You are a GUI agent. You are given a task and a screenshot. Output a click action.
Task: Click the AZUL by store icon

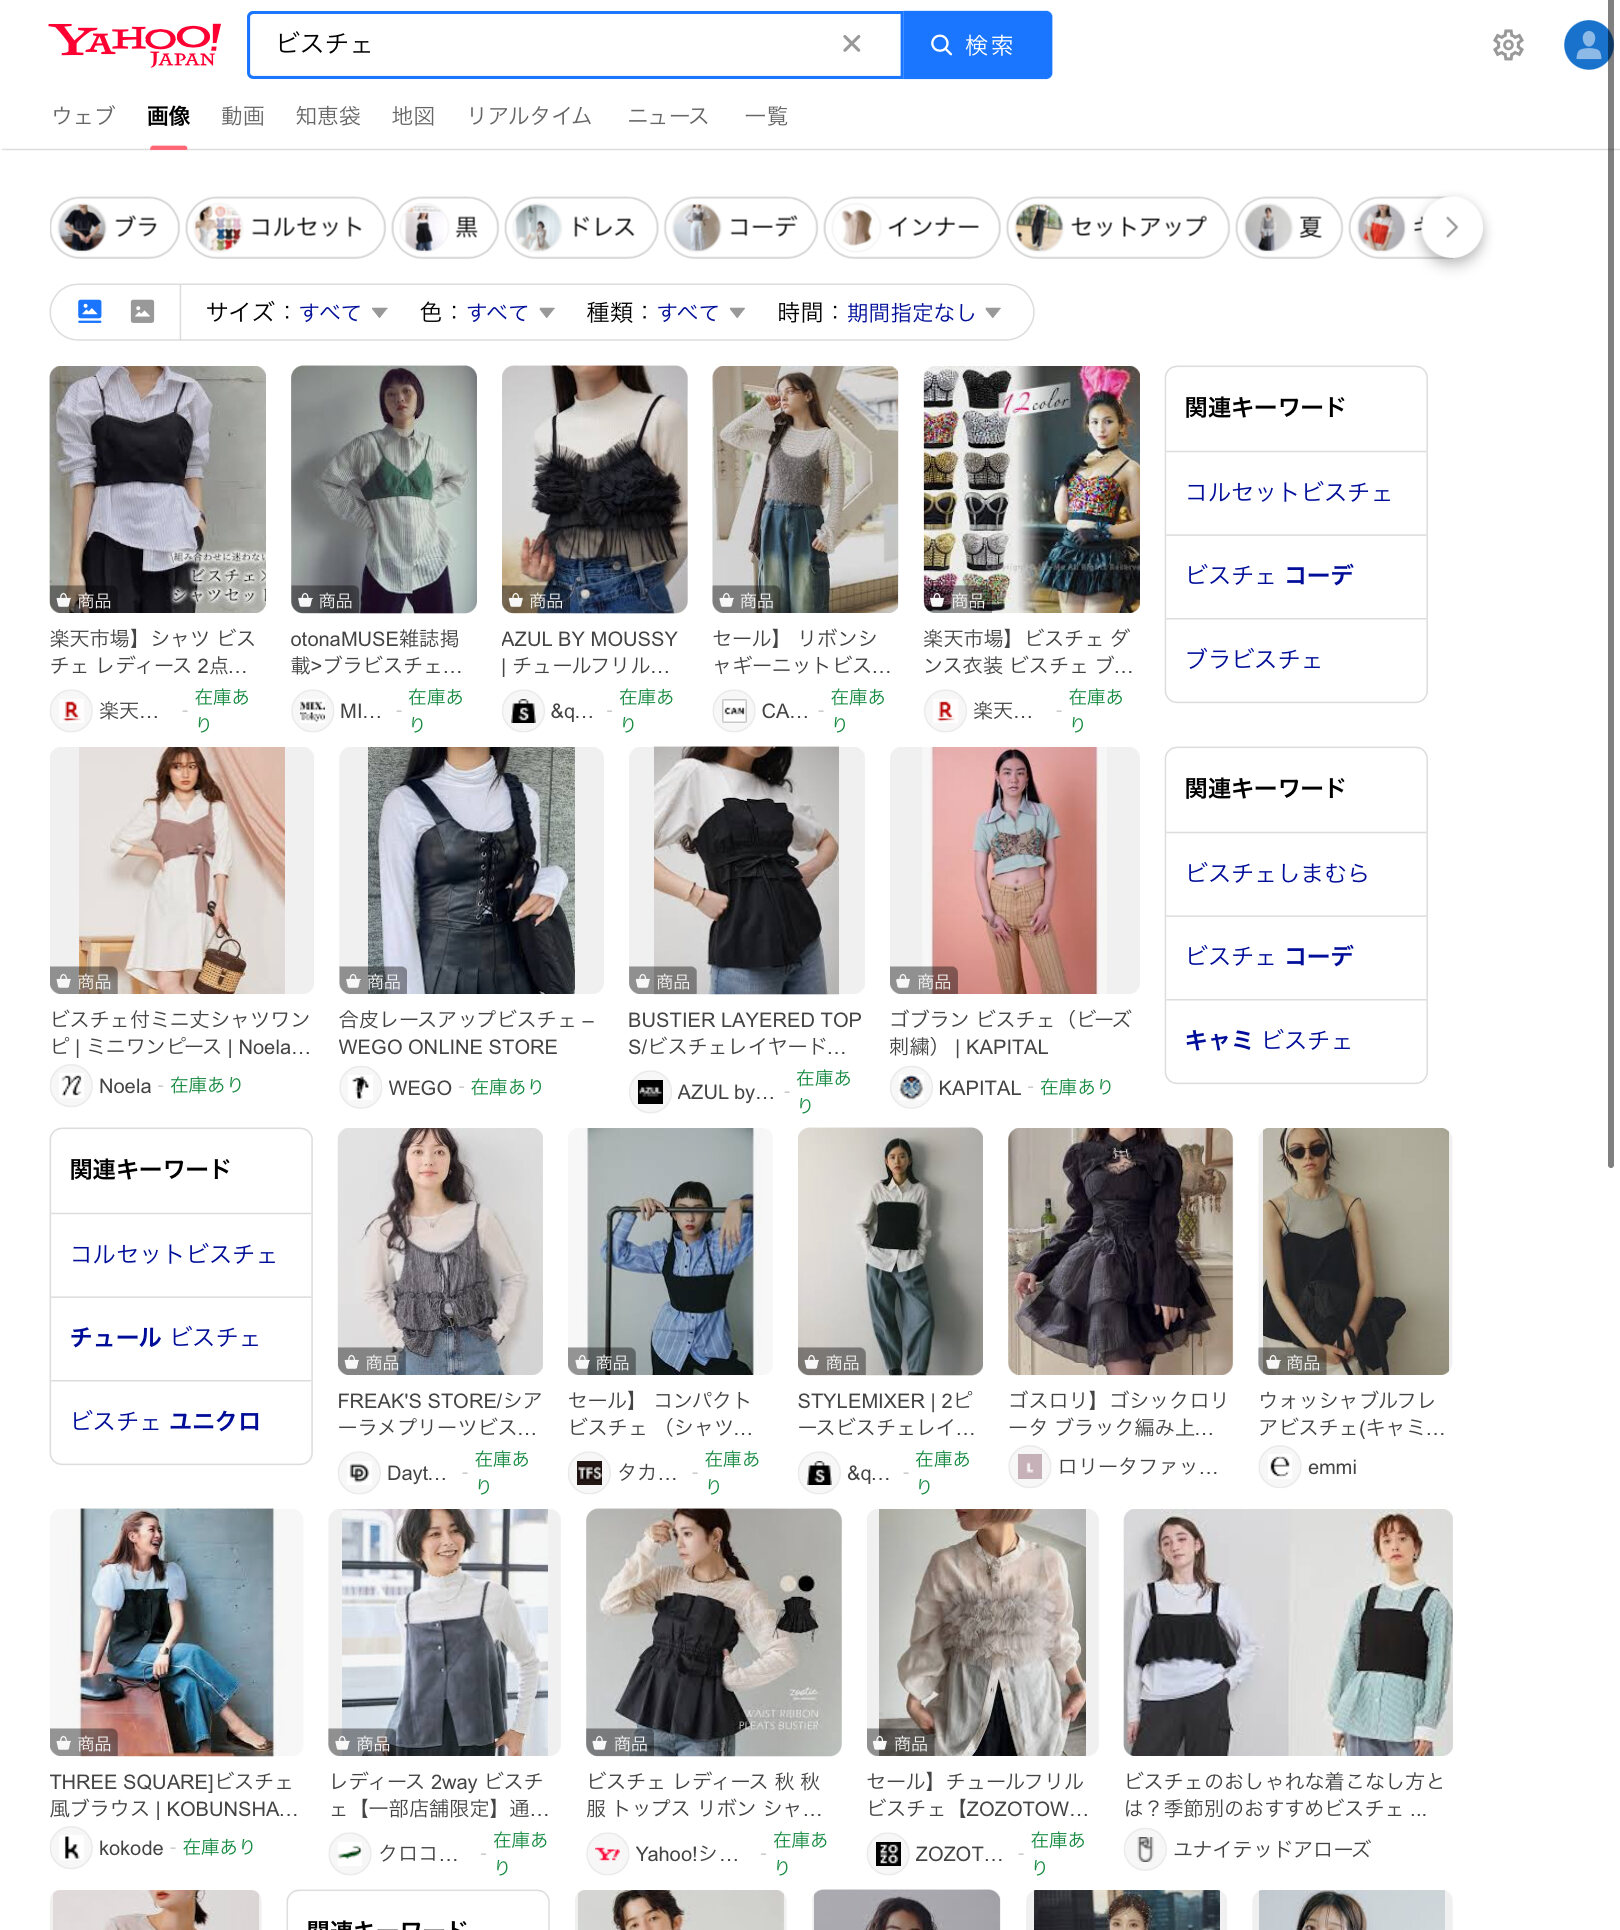[650, 1091]
